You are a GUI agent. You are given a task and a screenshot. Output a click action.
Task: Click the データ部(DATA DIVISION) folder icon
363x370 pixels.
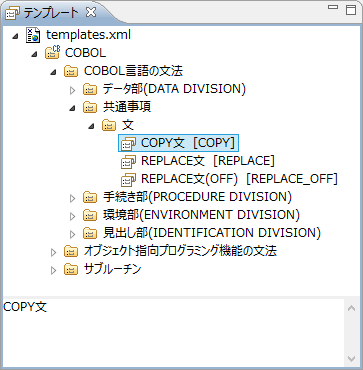(90, 89)
